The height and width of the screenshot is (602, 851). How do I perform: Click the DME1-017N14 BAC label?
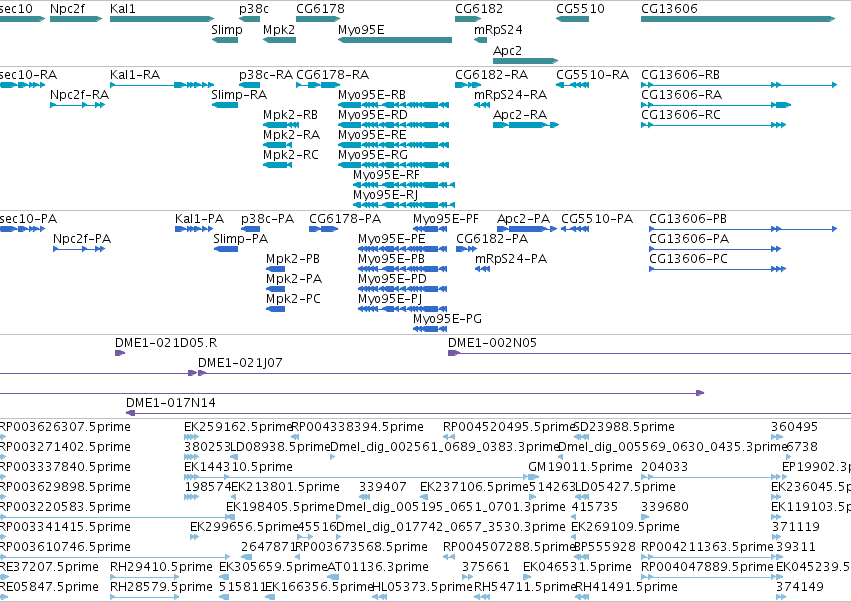(x=171, y=403)
